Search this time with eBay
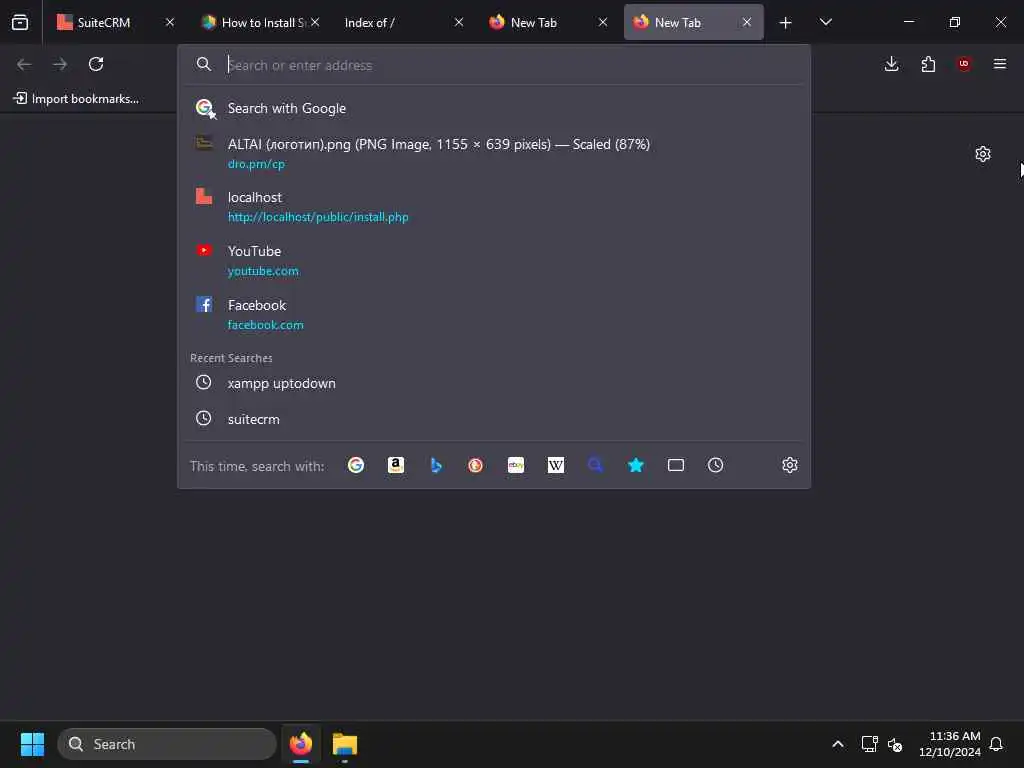Viewport: 1024px width, 768px height. click(516, 465)
